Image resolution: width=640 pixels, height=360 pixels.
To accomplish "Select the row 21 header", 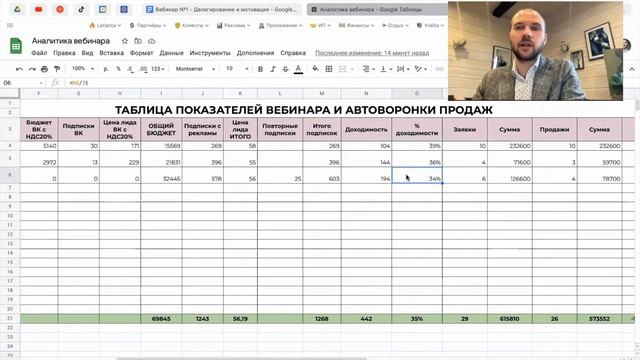I will (10, 318).
